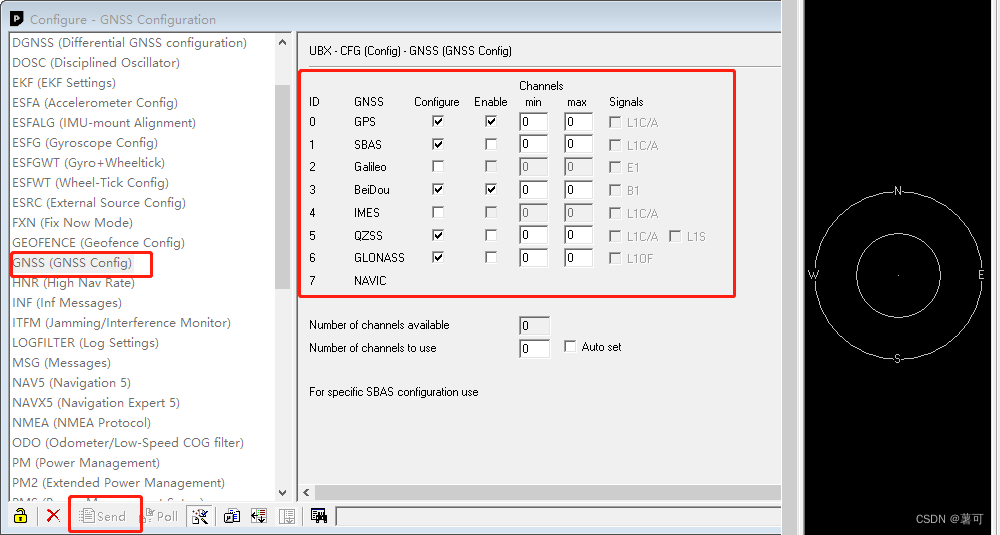The image size is (1000, 535).
Task: Select EKF (EKF Settings) entry
Action: [64, 83]
